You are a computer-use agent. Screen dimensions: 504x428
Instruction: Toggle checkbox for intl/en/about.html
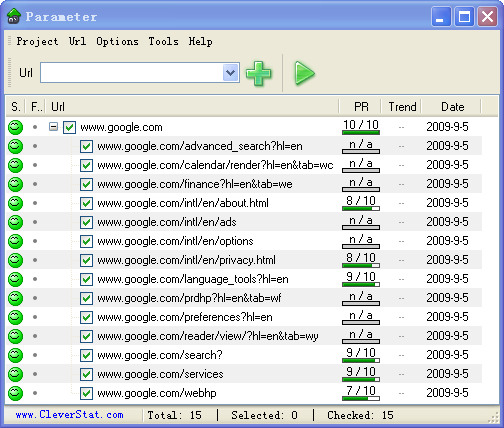coord(86,203)
